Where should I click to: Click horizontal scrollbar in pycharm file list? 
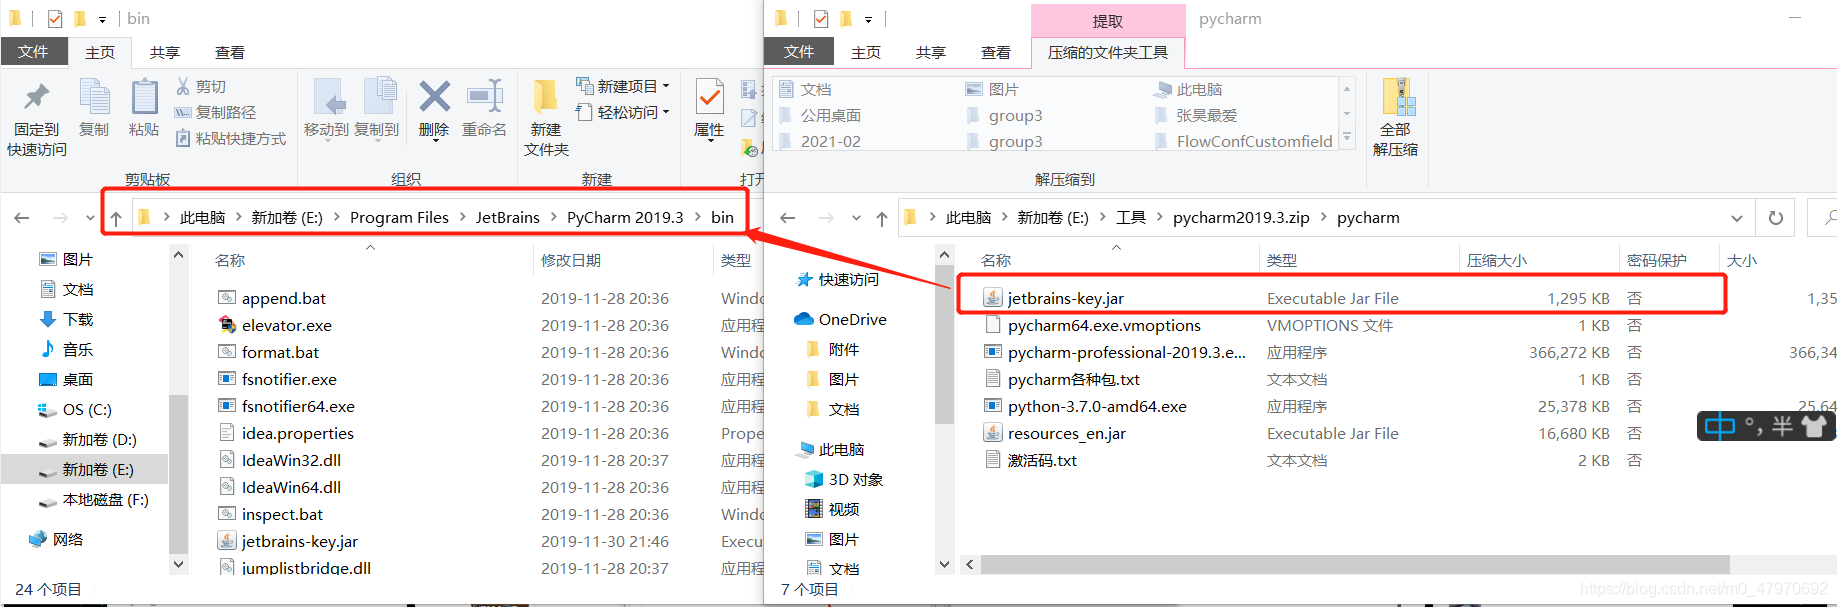point(1355,565)
